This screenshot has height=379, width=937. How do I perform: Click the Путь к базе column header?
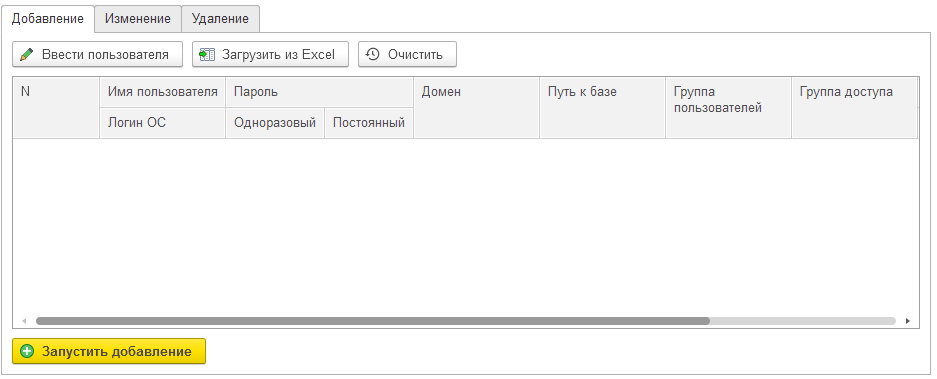602,108
